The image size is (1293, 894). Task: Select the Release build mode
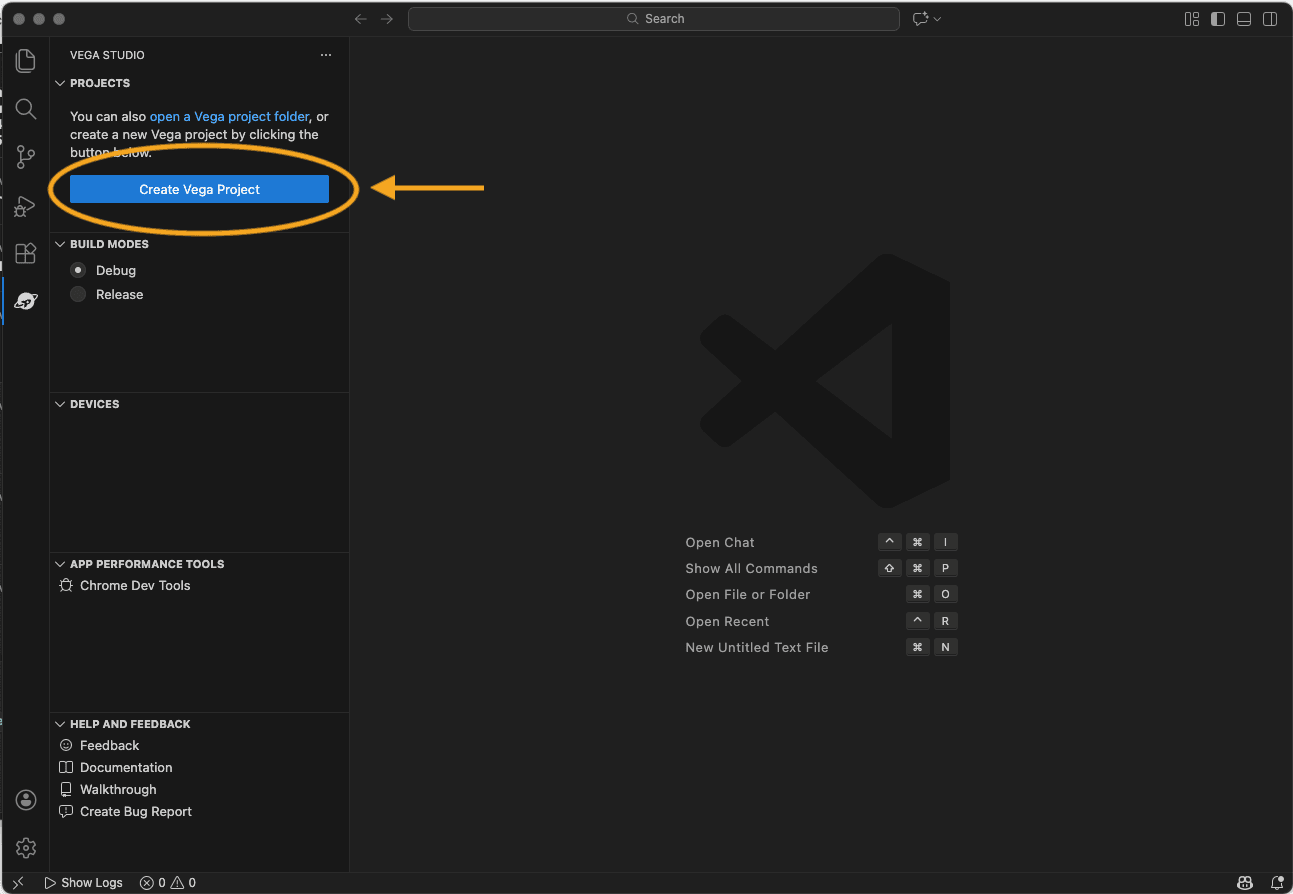tap(78, 294)
